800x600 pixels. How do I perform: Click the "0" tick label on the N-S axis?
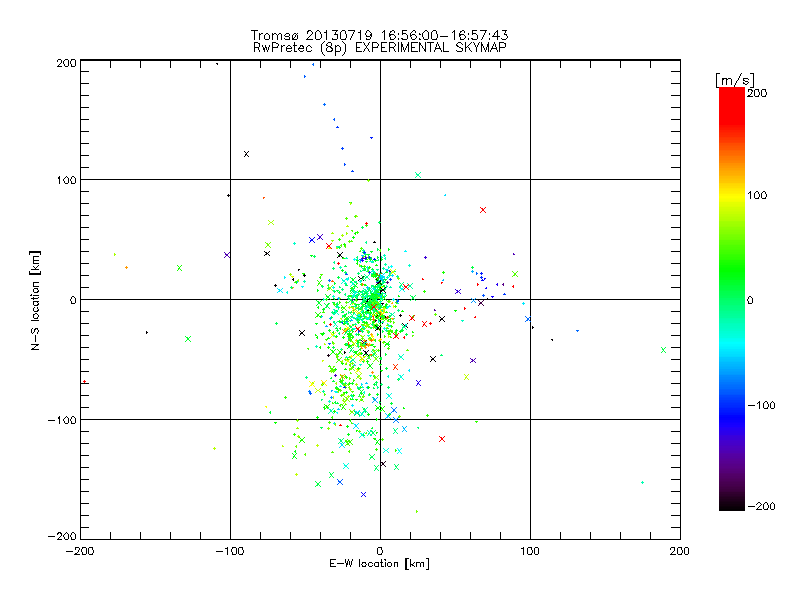pos(73,300)
